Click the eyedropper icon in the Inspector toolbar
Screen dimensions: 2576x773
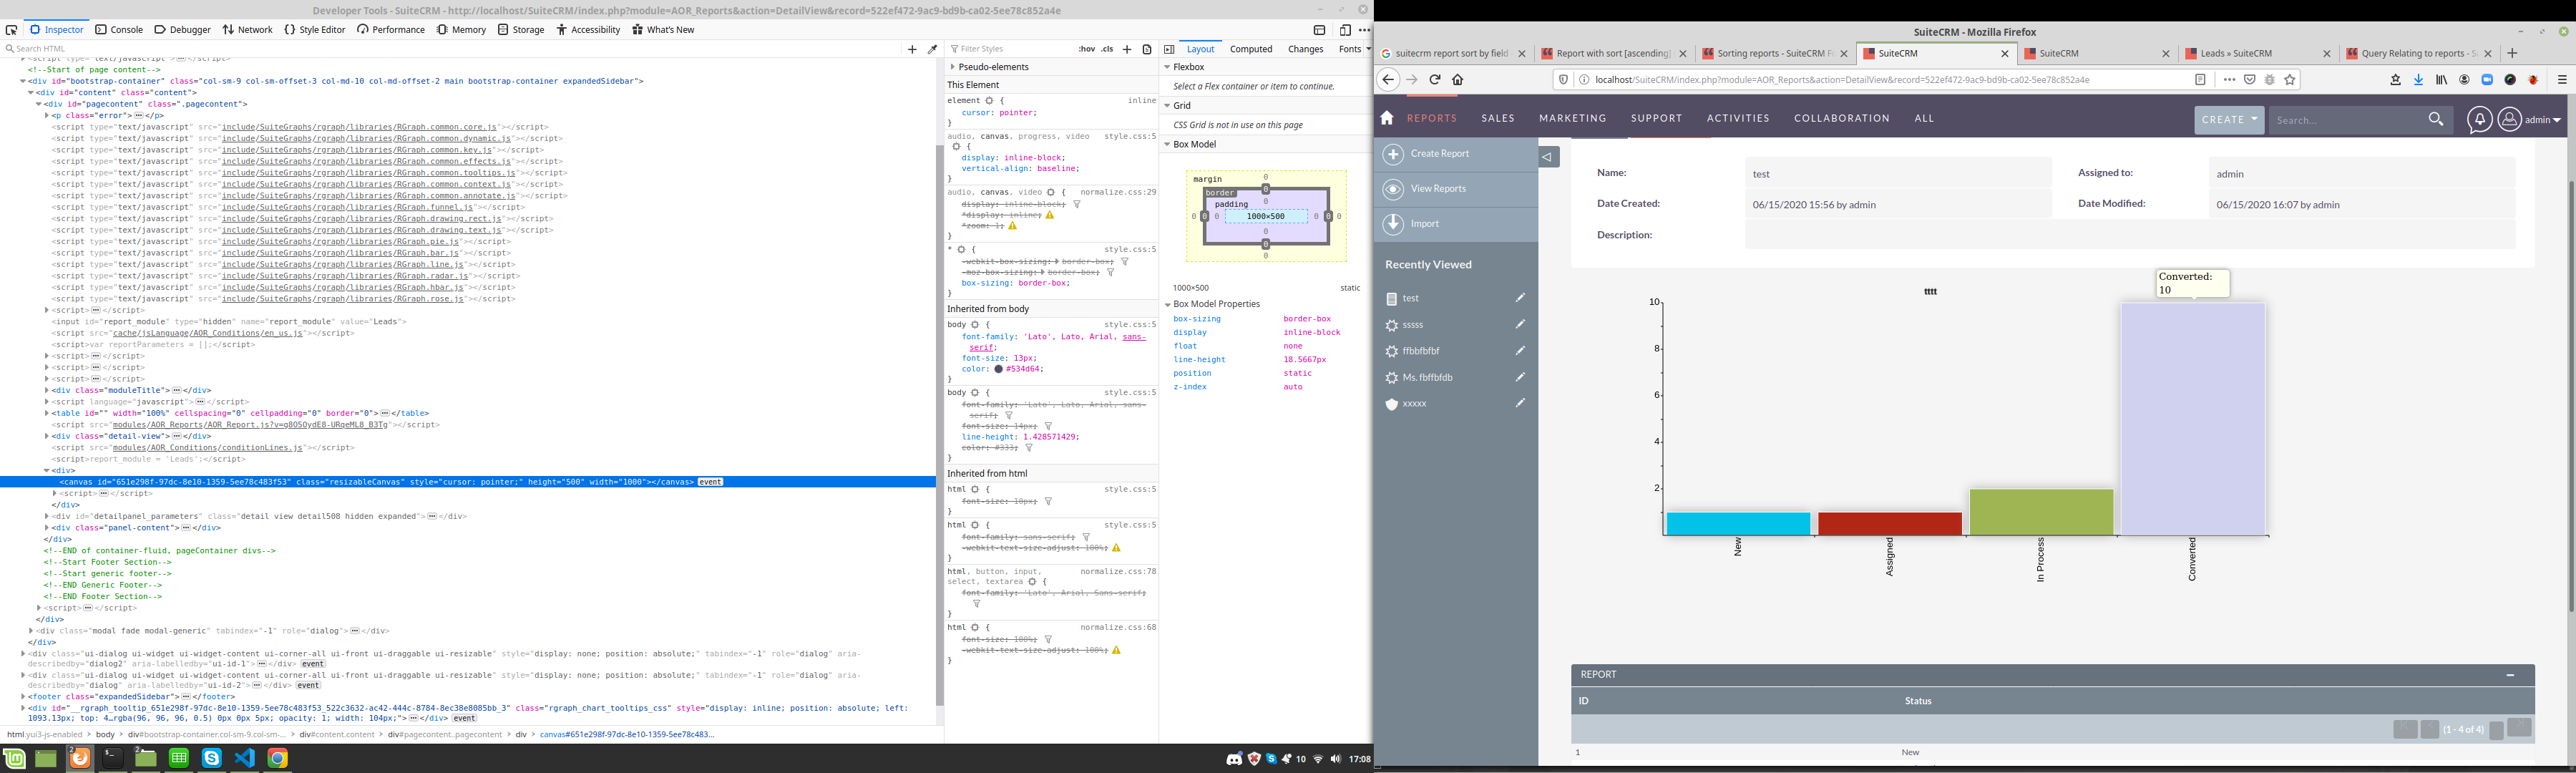932,49
